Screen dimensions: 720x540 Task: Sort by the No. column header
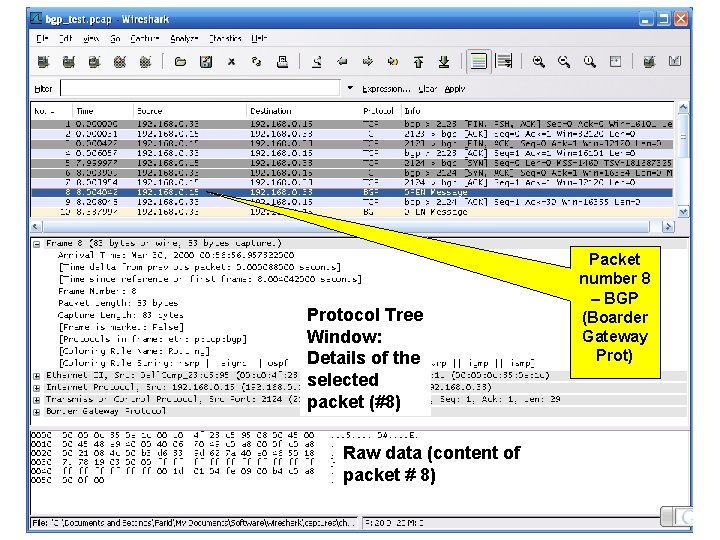pyautogui.click(x=51, y=111)
